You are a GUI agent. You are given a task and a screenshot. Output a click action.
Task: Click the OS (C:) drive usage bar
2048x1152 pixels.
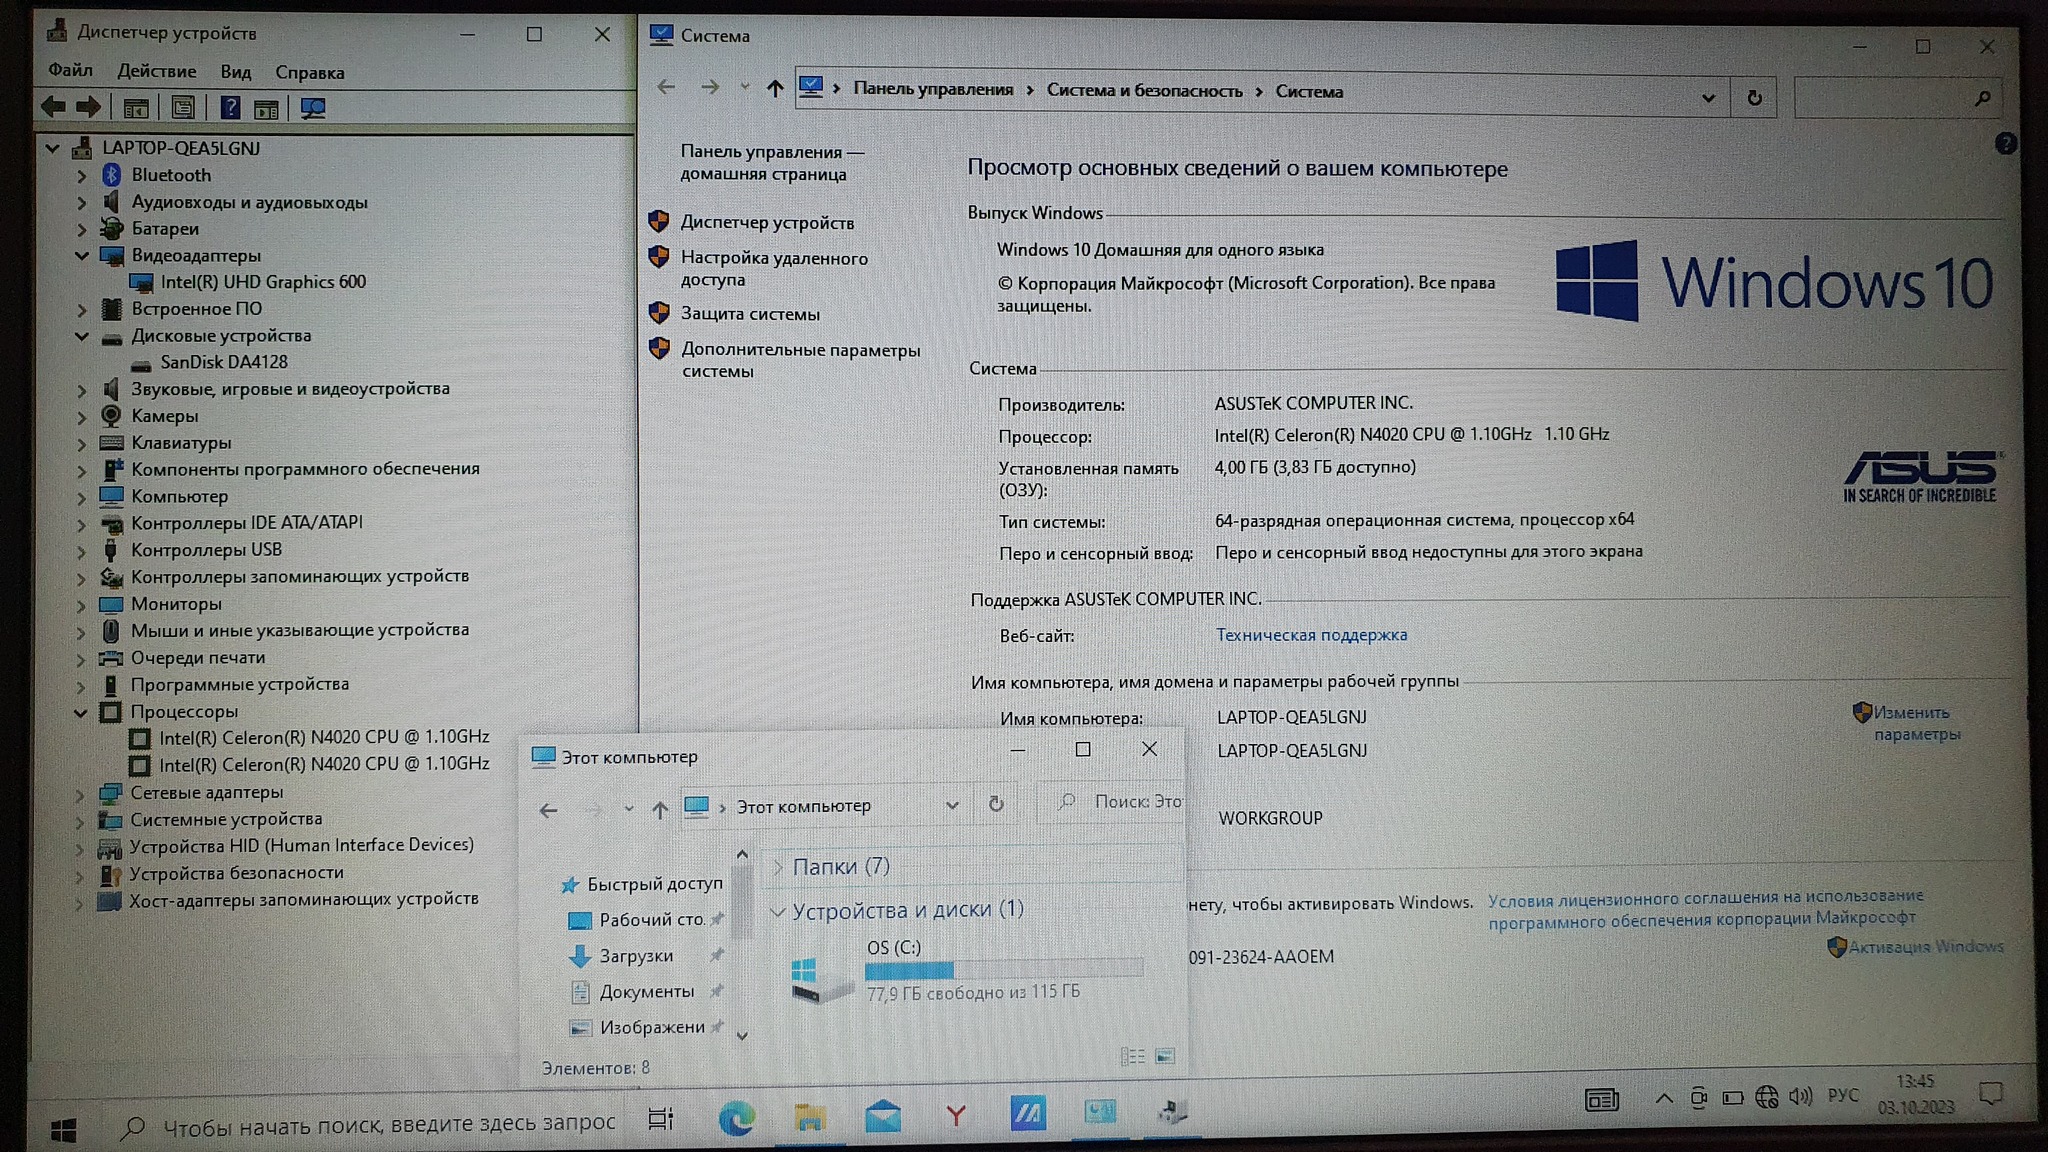click(1003, 969)
